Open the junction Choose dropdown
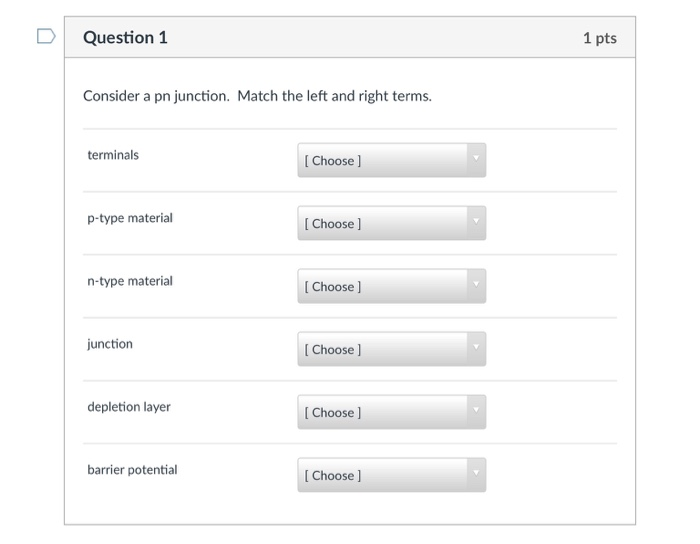 (x=392, y=349)
